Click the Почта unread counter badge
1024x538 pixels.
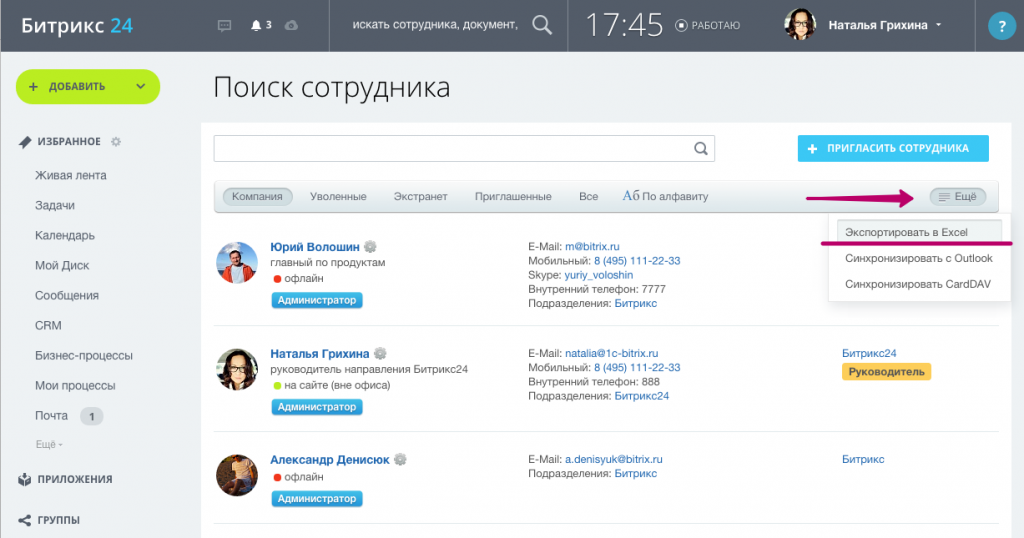click(91, 416)
